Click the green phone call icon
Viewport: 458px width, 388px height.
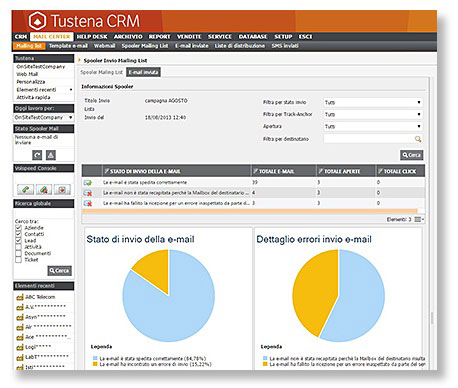(x=25, y=189)
